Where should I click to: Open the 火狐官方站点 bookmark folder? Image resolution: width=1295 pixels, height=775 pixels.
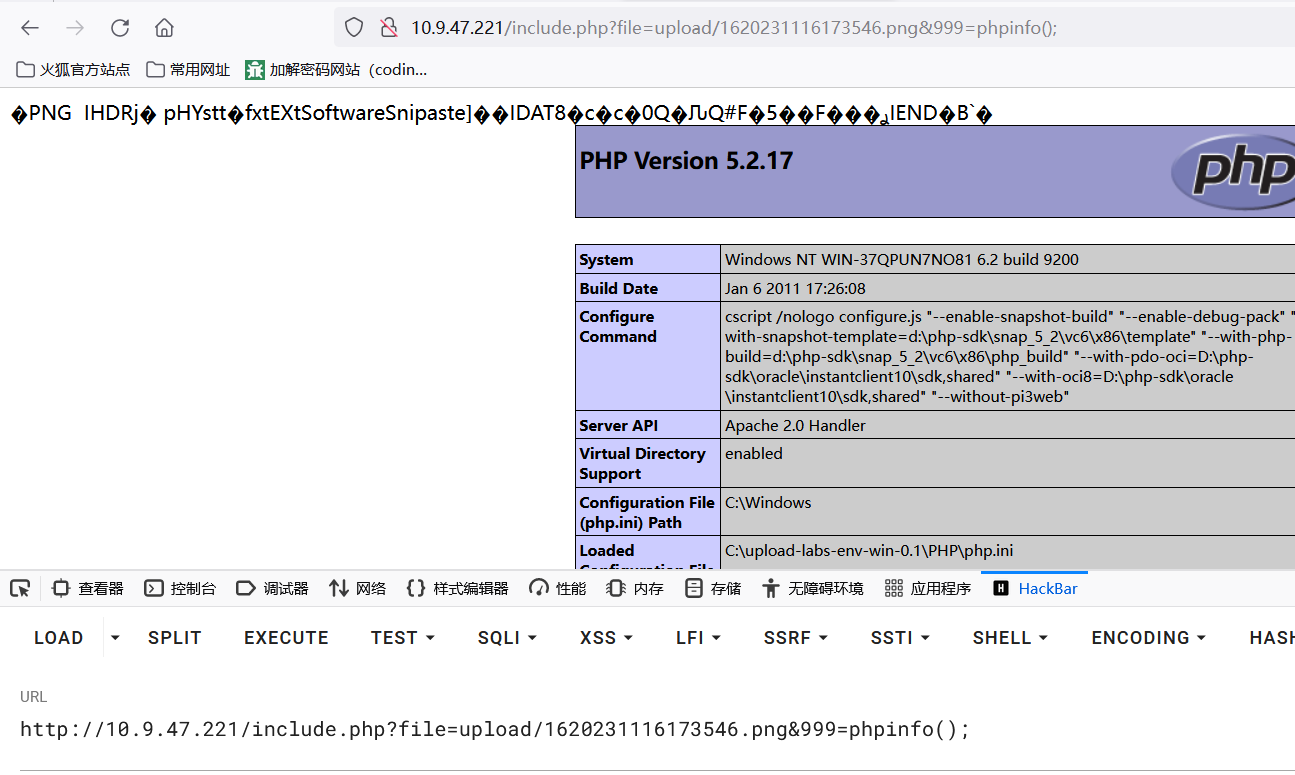74,70
